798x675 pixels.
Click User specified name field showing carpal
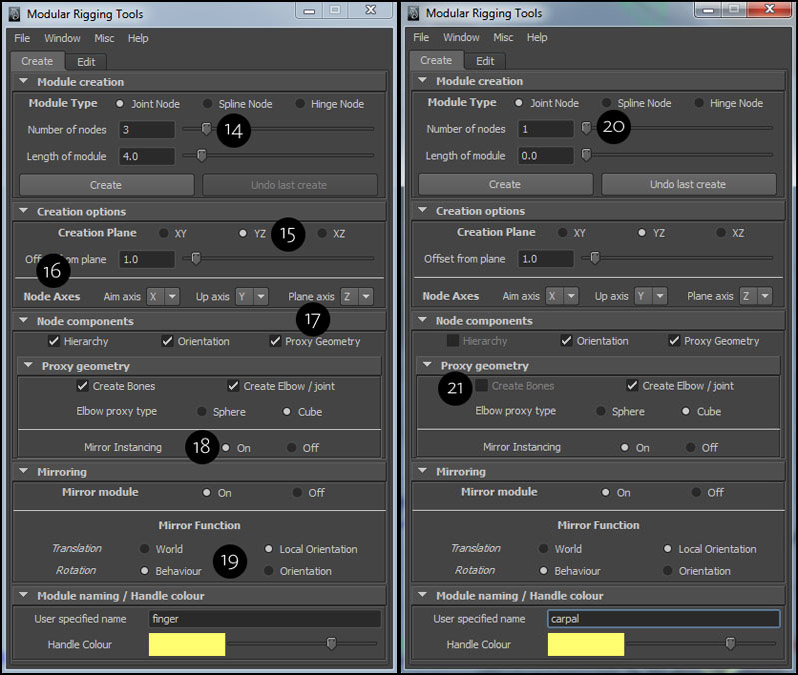[x=664, y=618]
